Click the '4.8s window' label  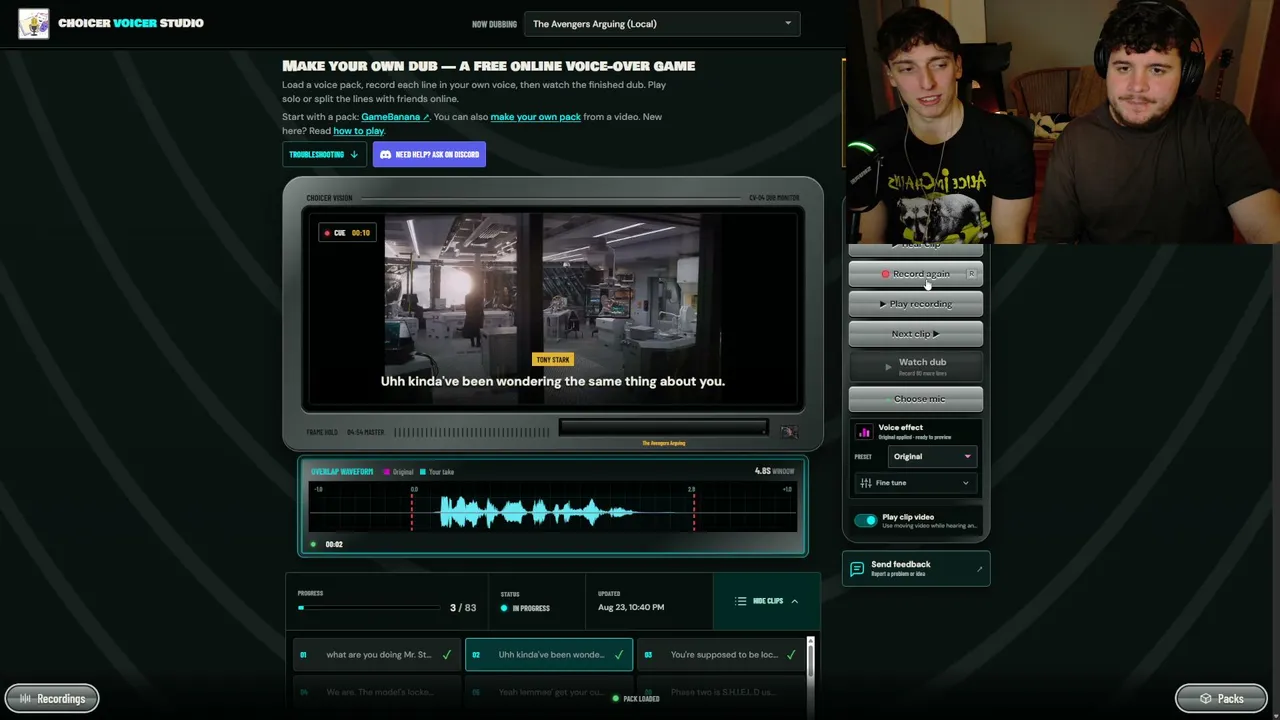(x=774, y=471)
